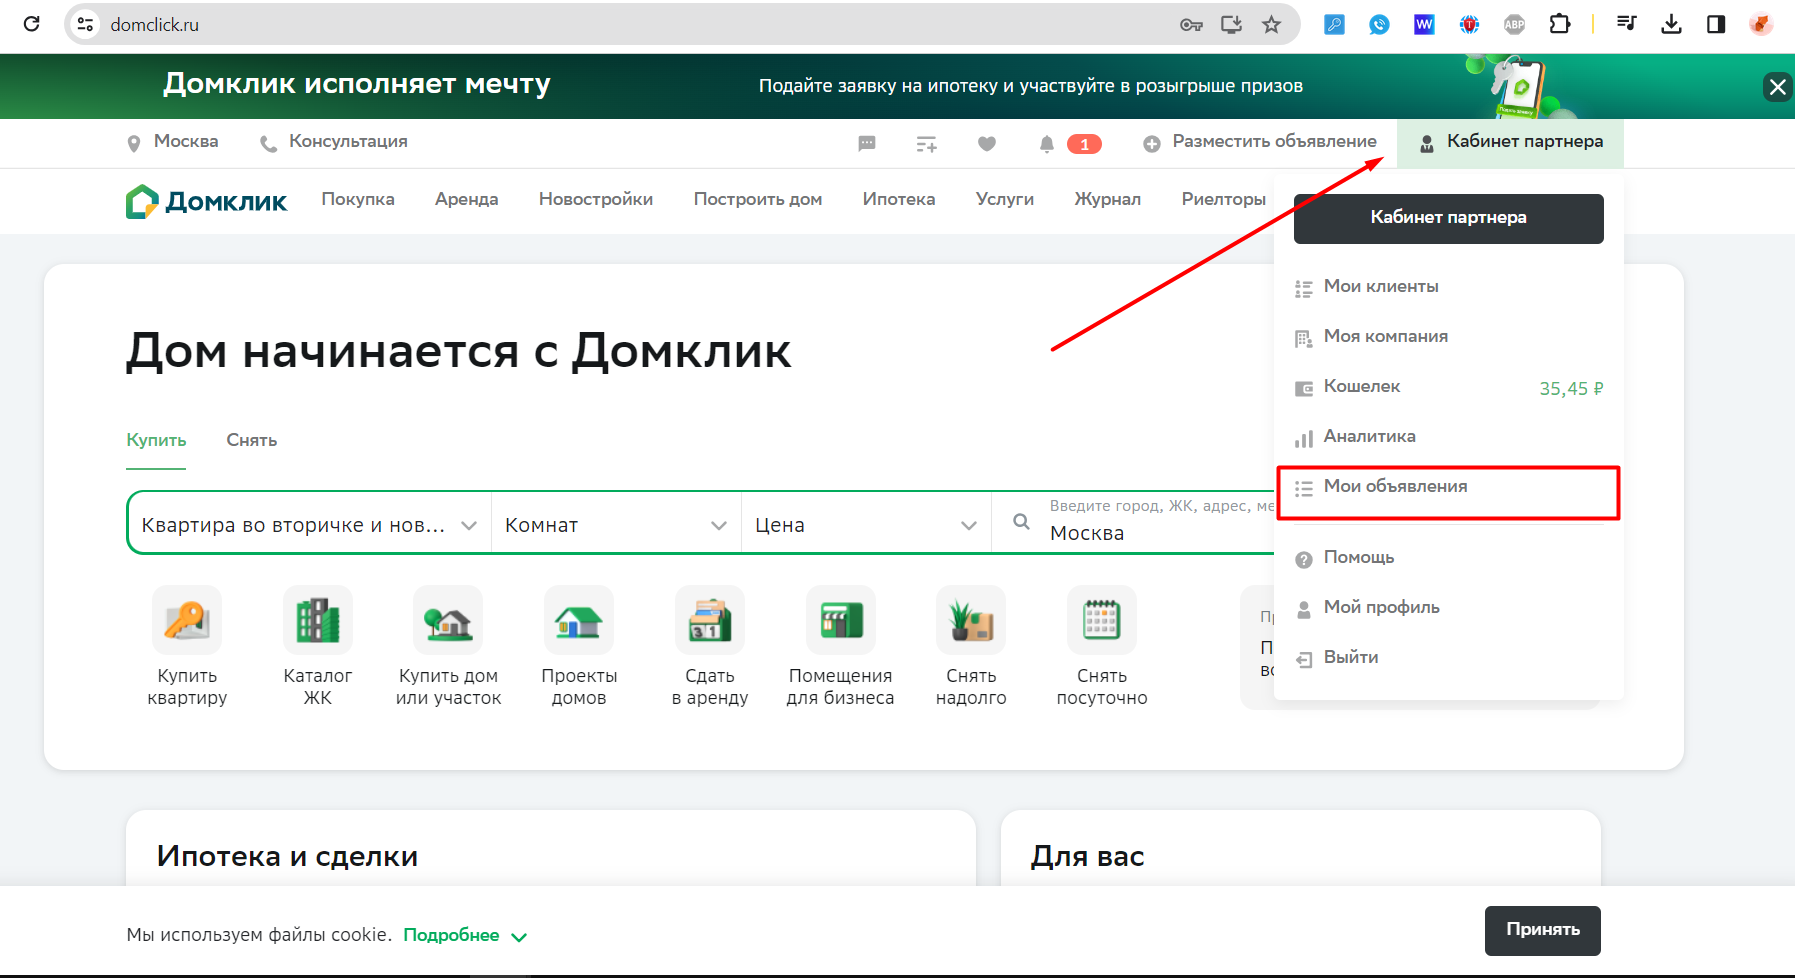Open the media control playlist icon
The image size is (1795, 978).
[x=1627, y=24]
